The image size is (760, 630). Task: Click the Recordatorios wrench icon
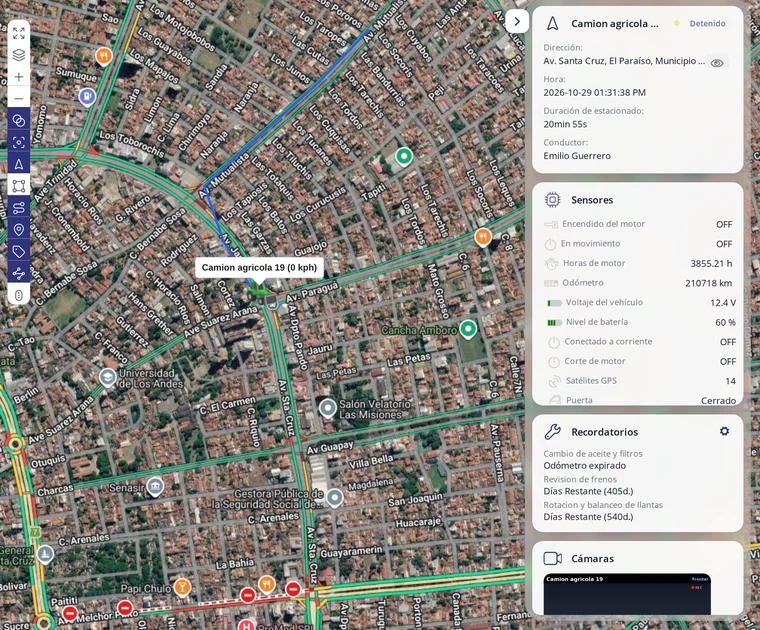point(553,431)
